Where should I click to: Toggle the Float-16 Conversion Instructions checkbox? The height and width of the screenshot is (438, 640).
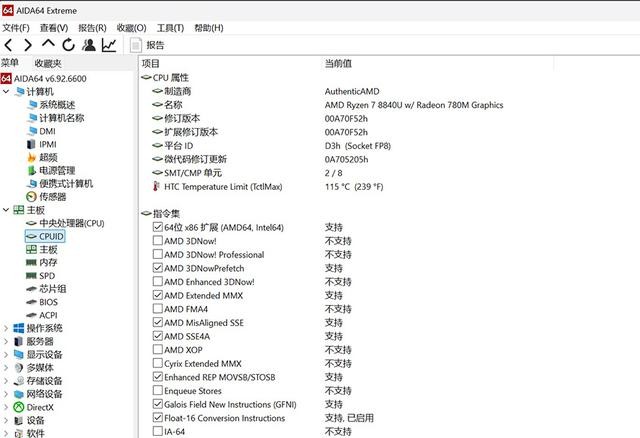[158, 418]
